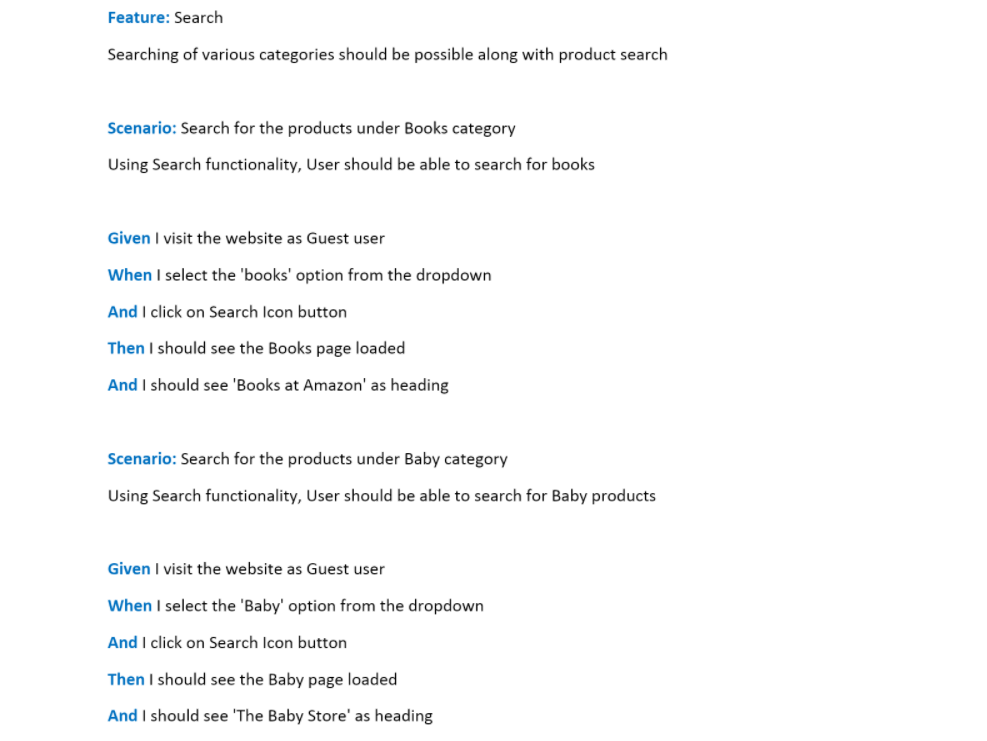
Task: Click the word "Search" beside the Feature keyword
Action: coord(198,18)
